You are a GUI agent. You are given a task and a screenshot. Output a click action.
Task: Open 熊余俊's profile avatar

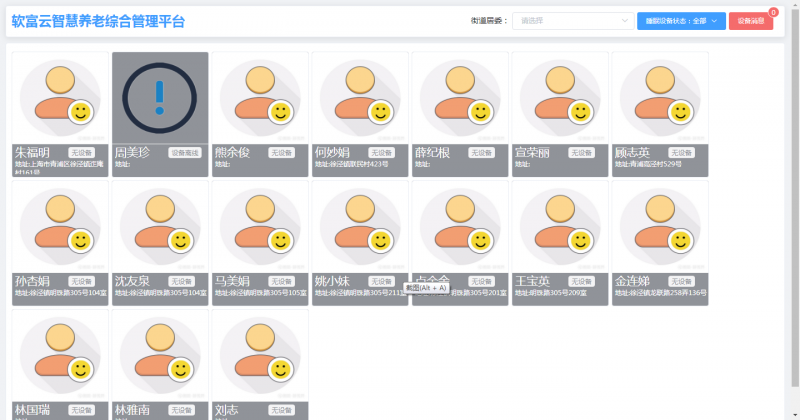[x=259, y=97]
